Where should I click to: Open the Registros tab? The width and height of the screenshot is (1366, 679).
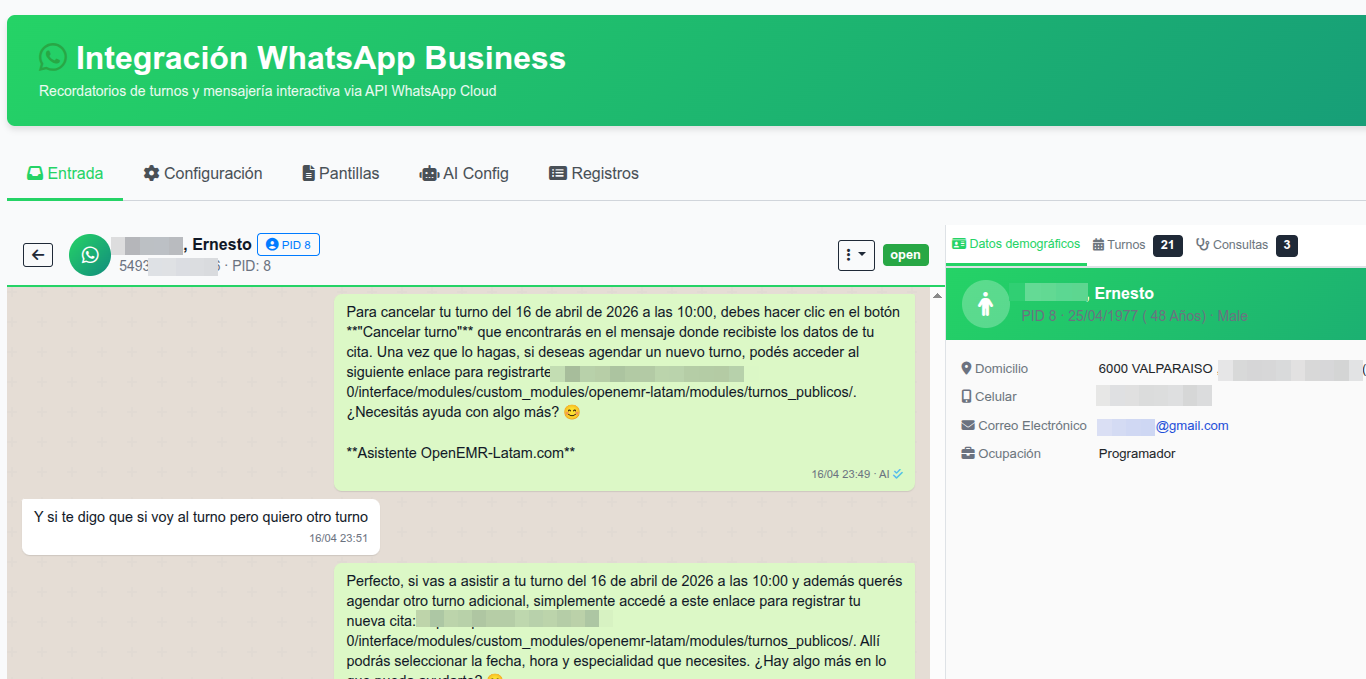[x=594, y=173]
